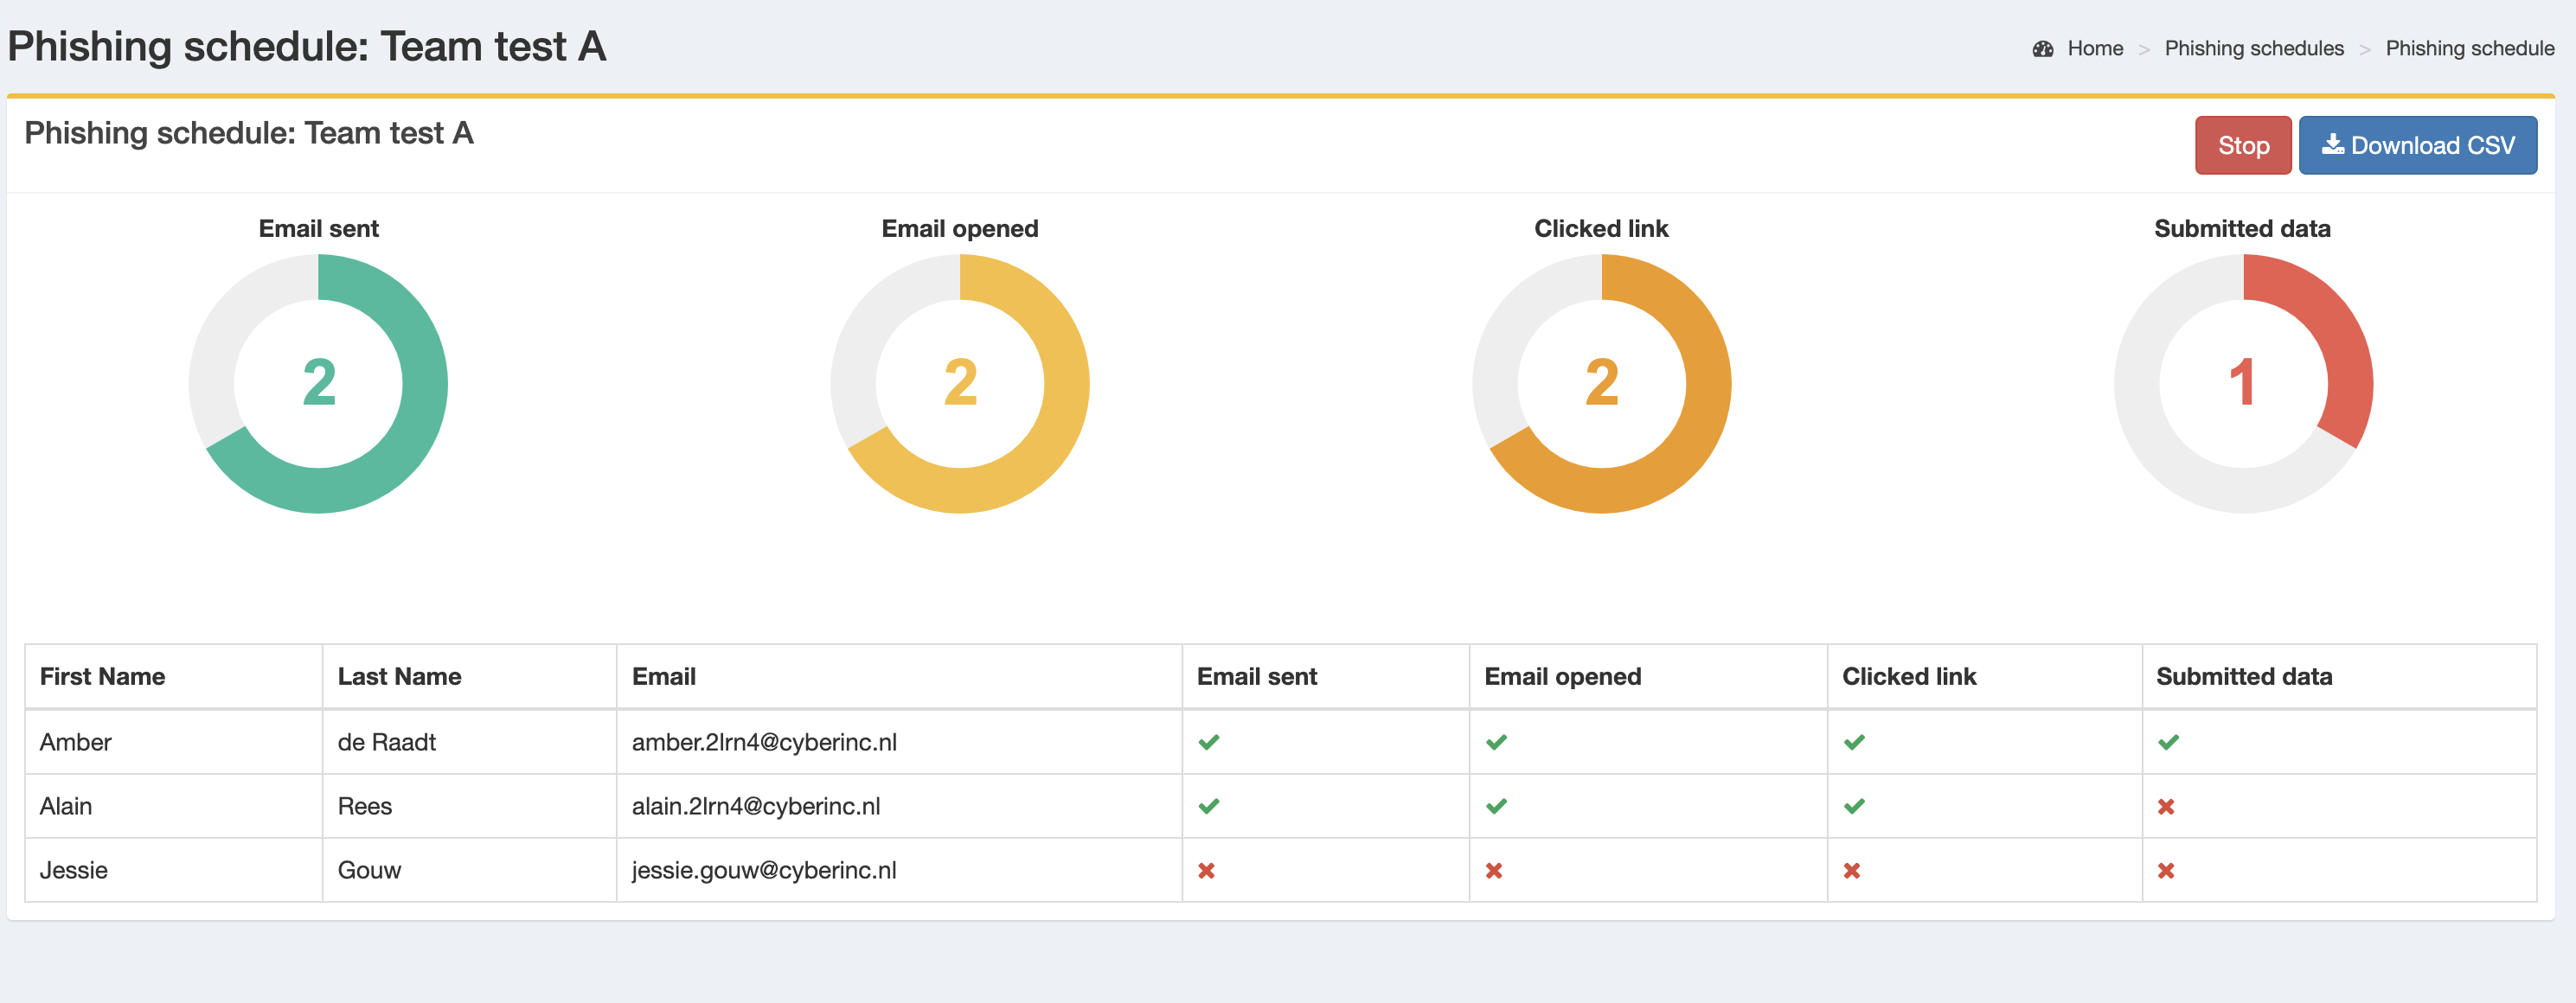The image size is (2576, 1003).
Task: Open the Phishing schedules breadcrumb link
Action: tap(2255, 47)
